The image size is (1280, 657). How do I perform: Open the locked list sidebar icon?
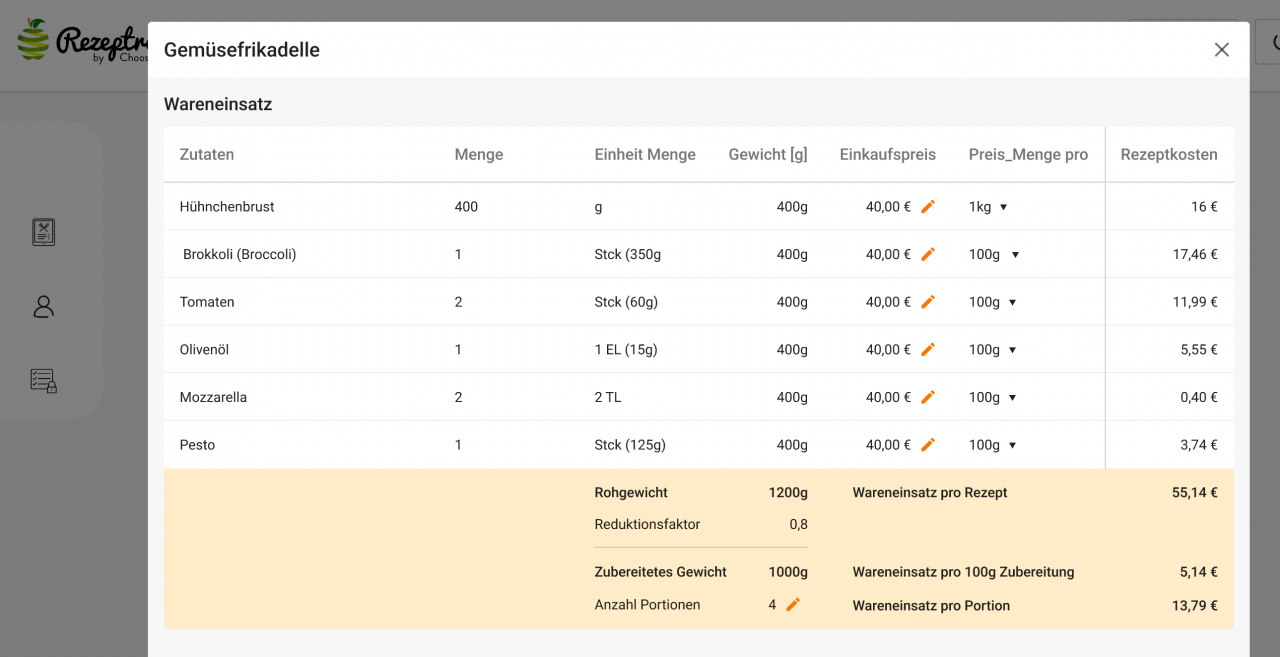(43, 380)
